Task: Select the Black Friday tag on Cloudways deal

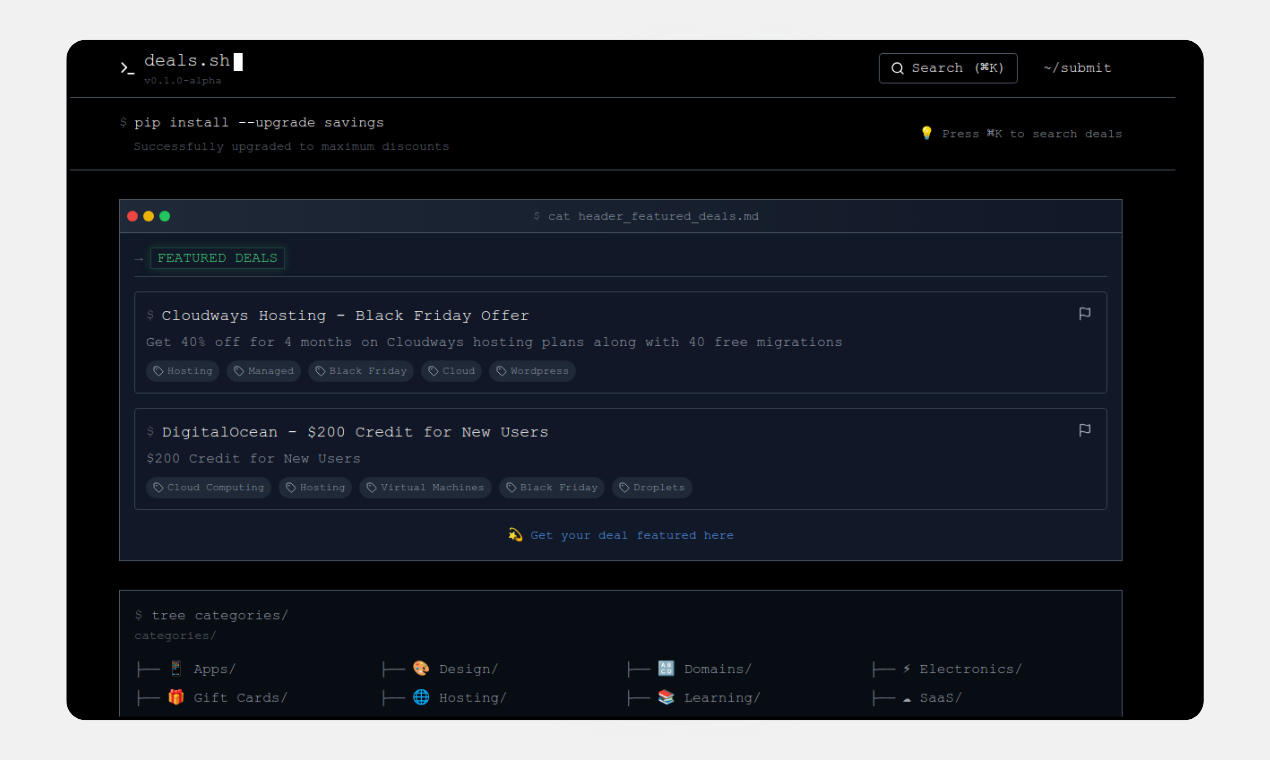Action: (x=360, y=371)
